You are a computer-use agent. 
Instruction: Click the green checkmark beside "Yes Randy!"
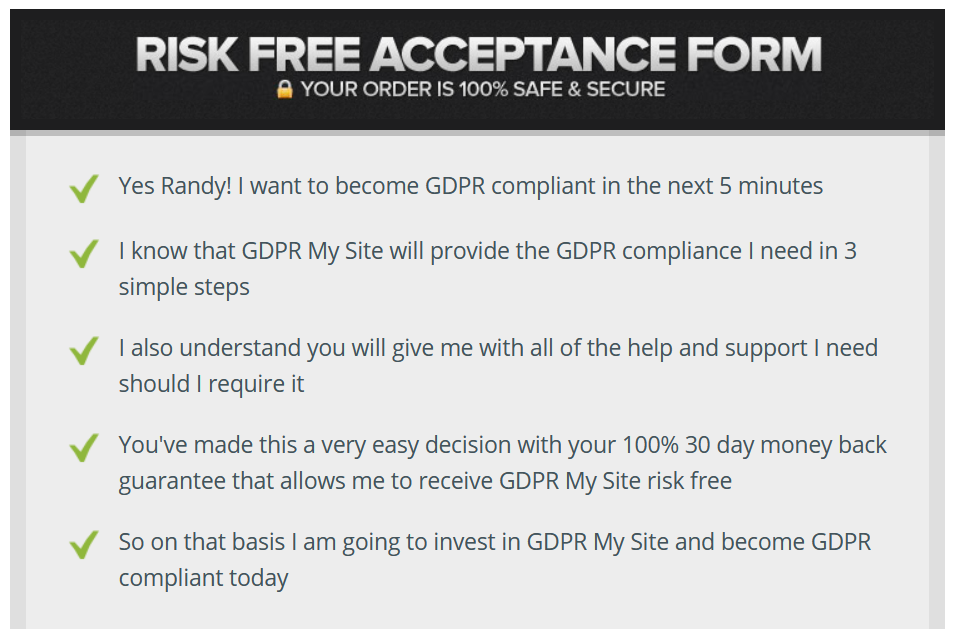(x=84, y=188)
